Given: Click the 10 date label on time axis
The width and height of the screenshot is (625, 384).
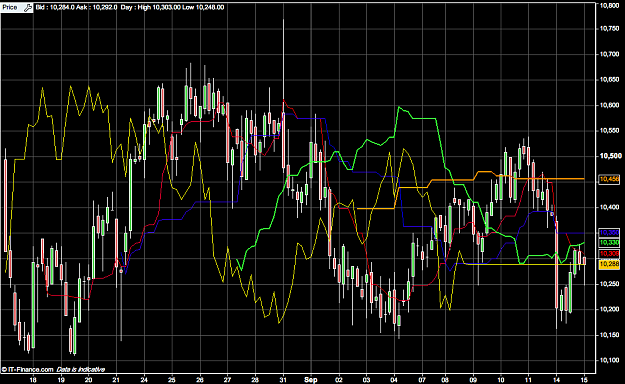Looking at the screenshot, I should (x=501, y=380).
